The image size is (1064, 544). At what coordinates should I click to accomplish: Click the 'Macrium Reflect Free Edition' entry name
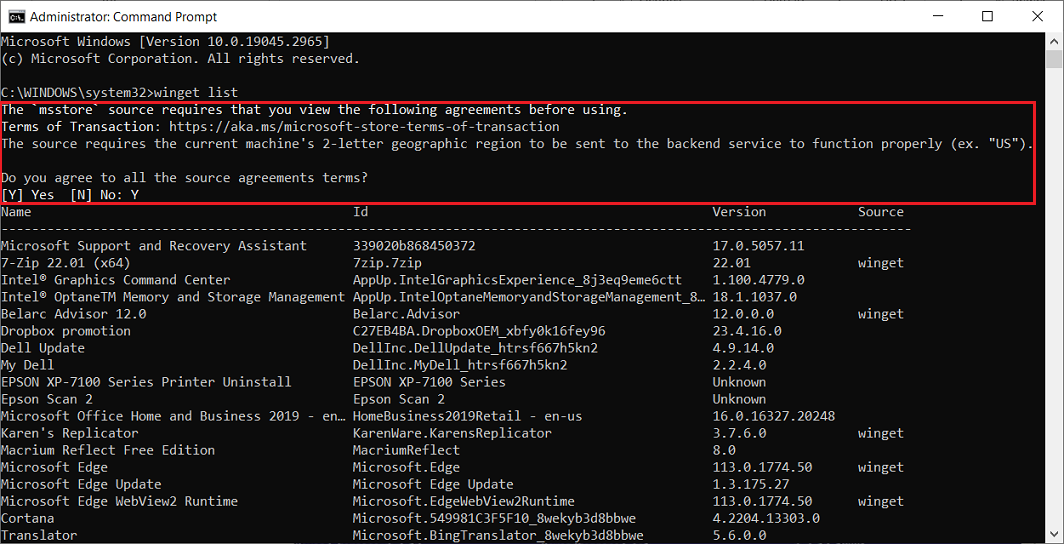click(x=108, y=450)
